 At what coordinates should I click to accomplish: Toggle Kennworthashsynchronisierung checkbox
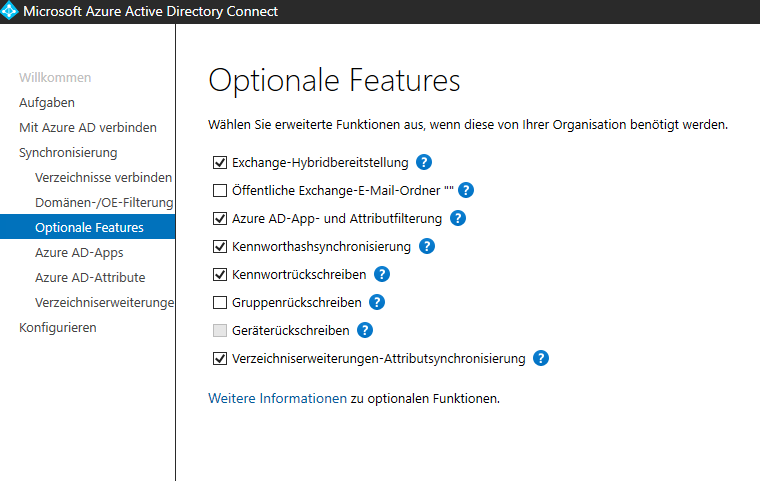pos(220,247)
